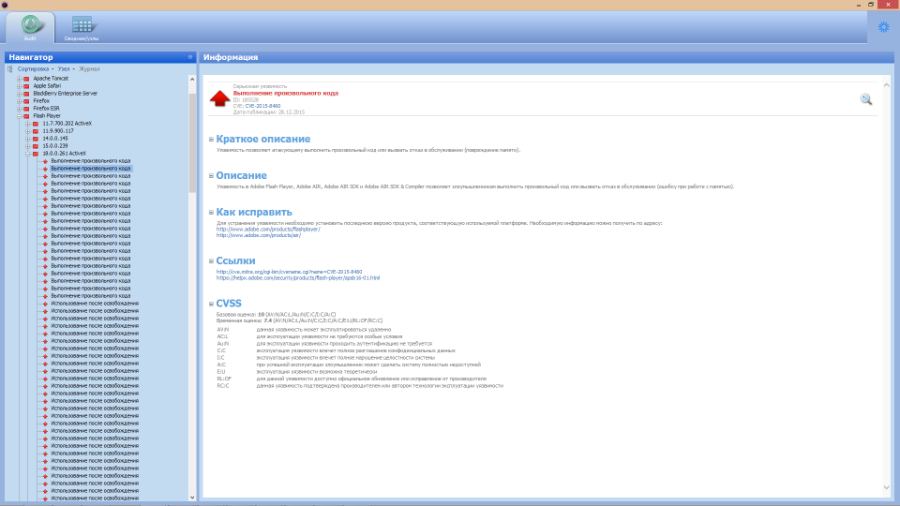Click the red icon beside Flash Player

[x=26, y=116]
